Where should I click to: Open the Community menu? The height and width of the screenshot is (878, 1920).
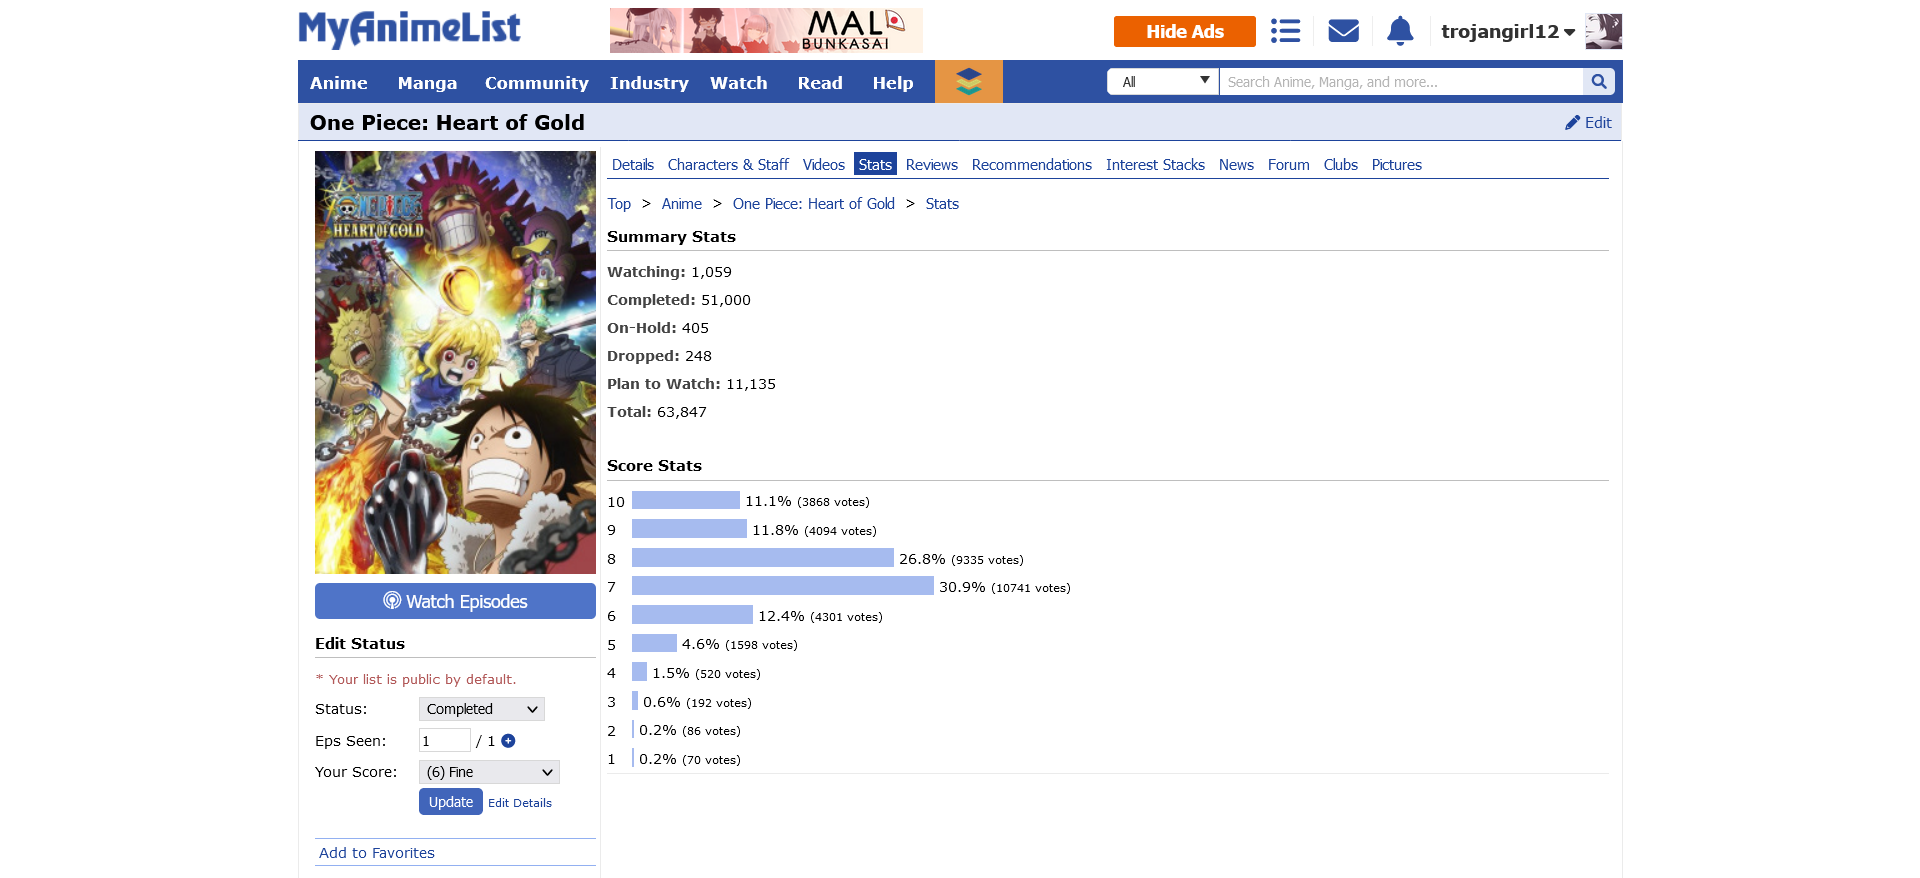[x=536, y=83]
